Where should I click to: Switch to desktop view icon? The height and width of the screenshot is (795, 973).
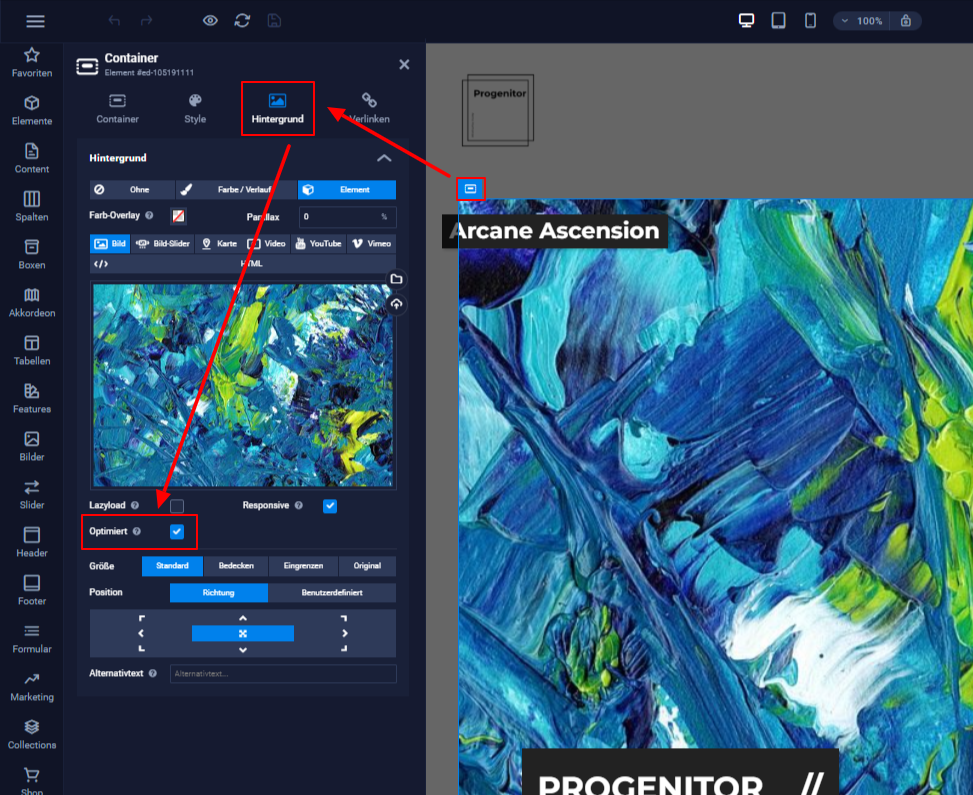pyautogui.click(x=747, y=20)
